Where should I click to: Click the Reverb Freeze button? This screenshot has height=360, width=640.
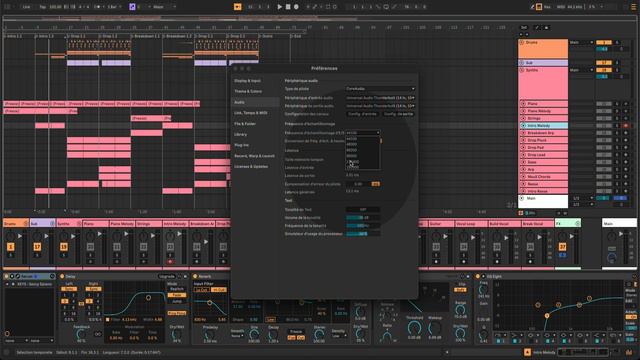[296, 331]
